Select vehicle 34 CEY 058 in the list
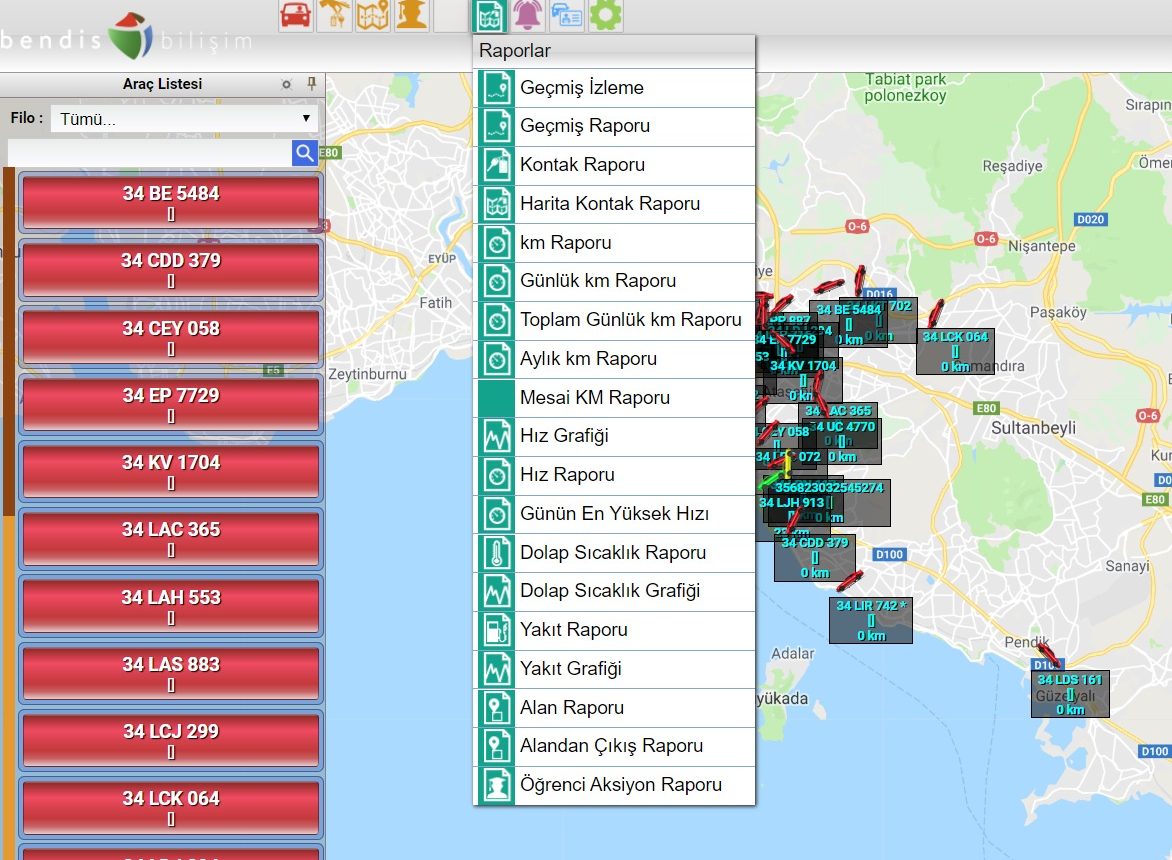The image size is (1172, 860). coord(171,336)
